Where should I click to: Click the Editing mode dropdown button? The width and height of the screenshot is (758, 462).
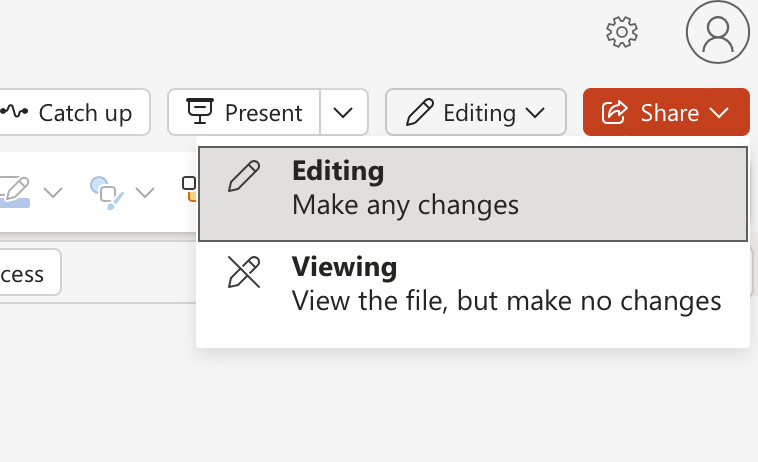coord(476,112)
